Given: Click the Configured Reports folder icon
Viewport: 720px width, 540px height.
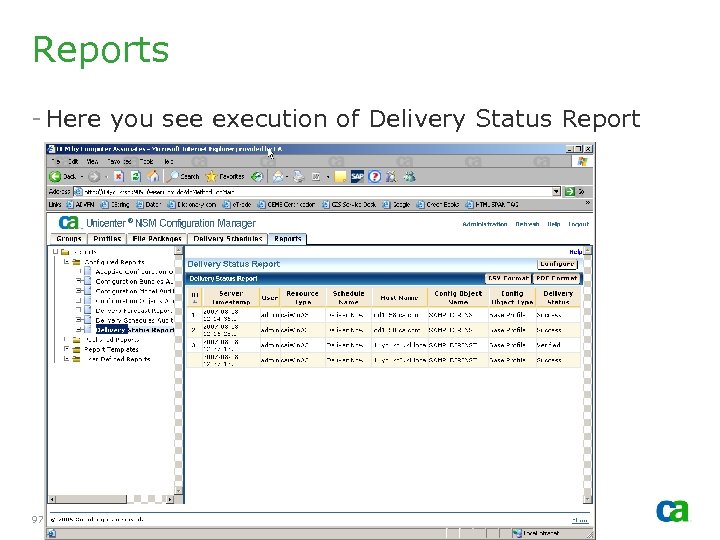Looking at the screenshot, I should coord(77,262).
